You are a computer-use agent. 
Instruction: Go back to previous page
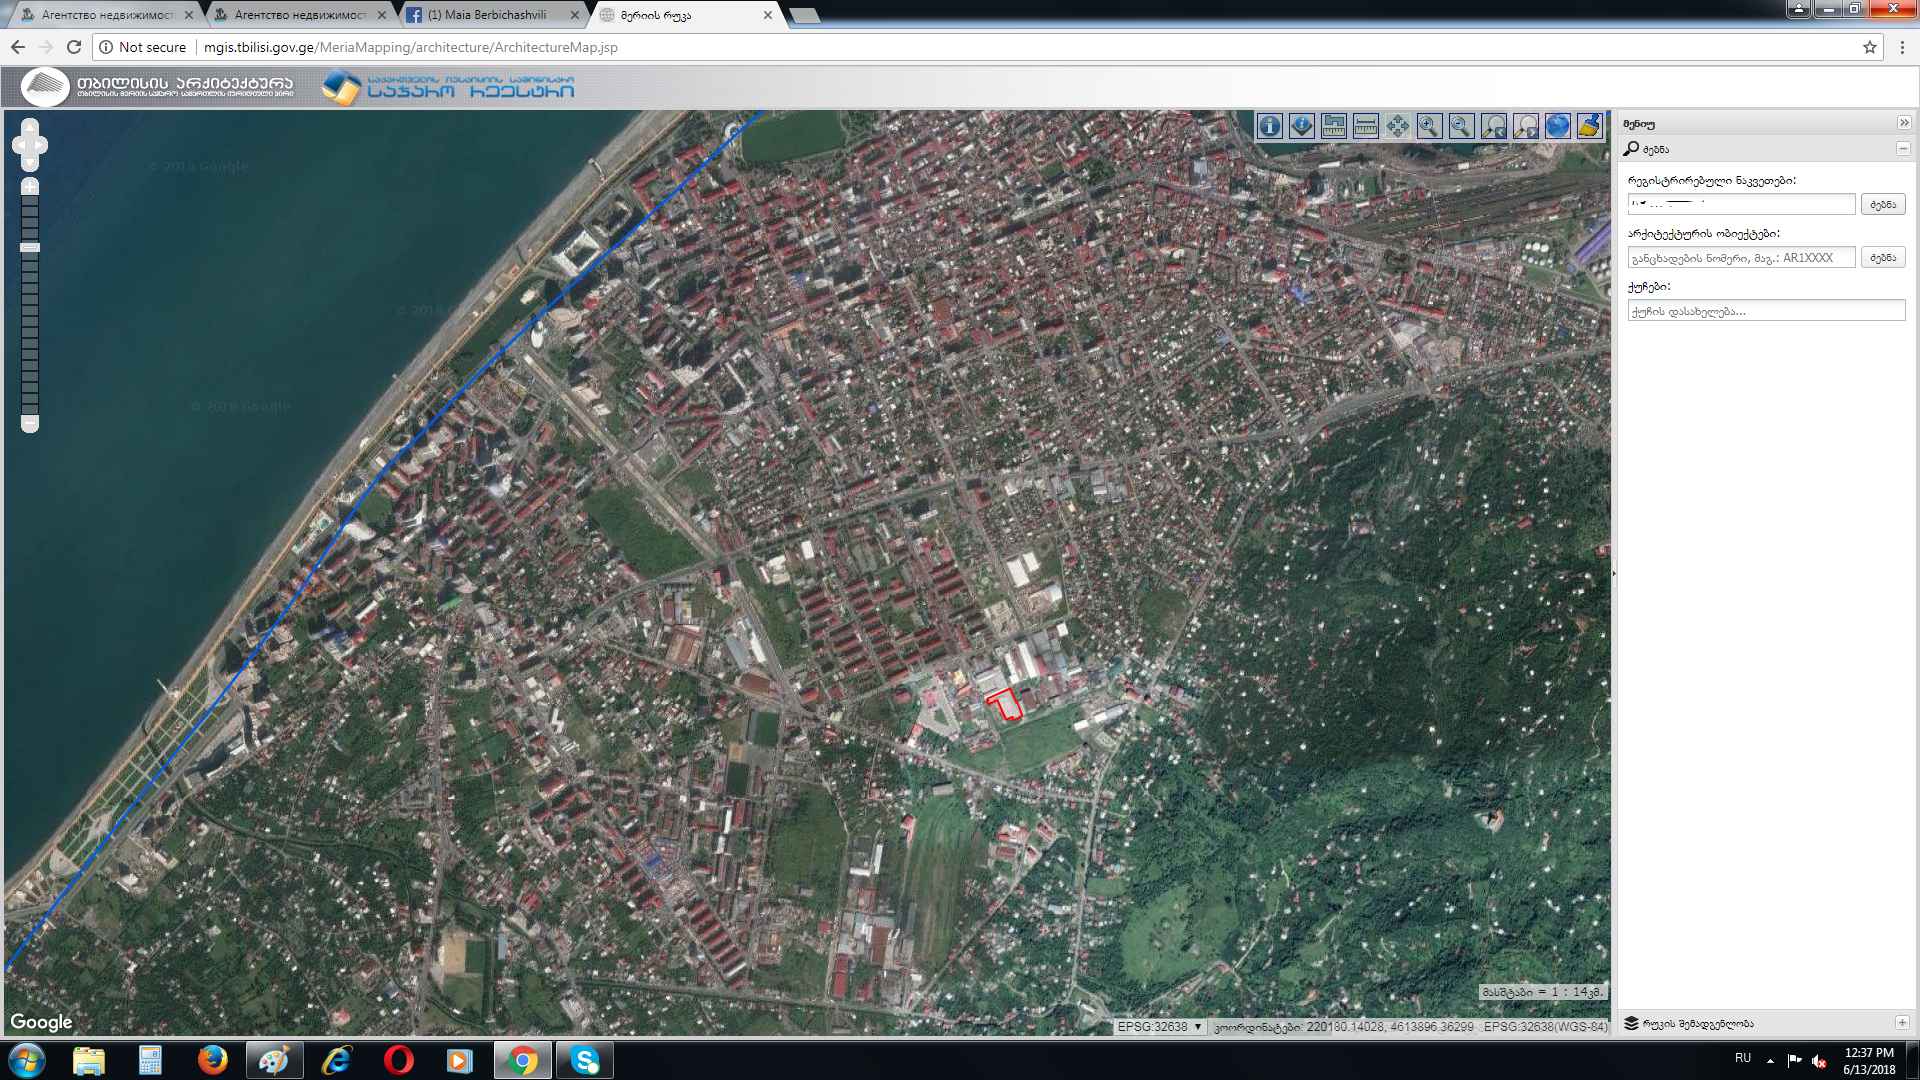pos(18,47)
